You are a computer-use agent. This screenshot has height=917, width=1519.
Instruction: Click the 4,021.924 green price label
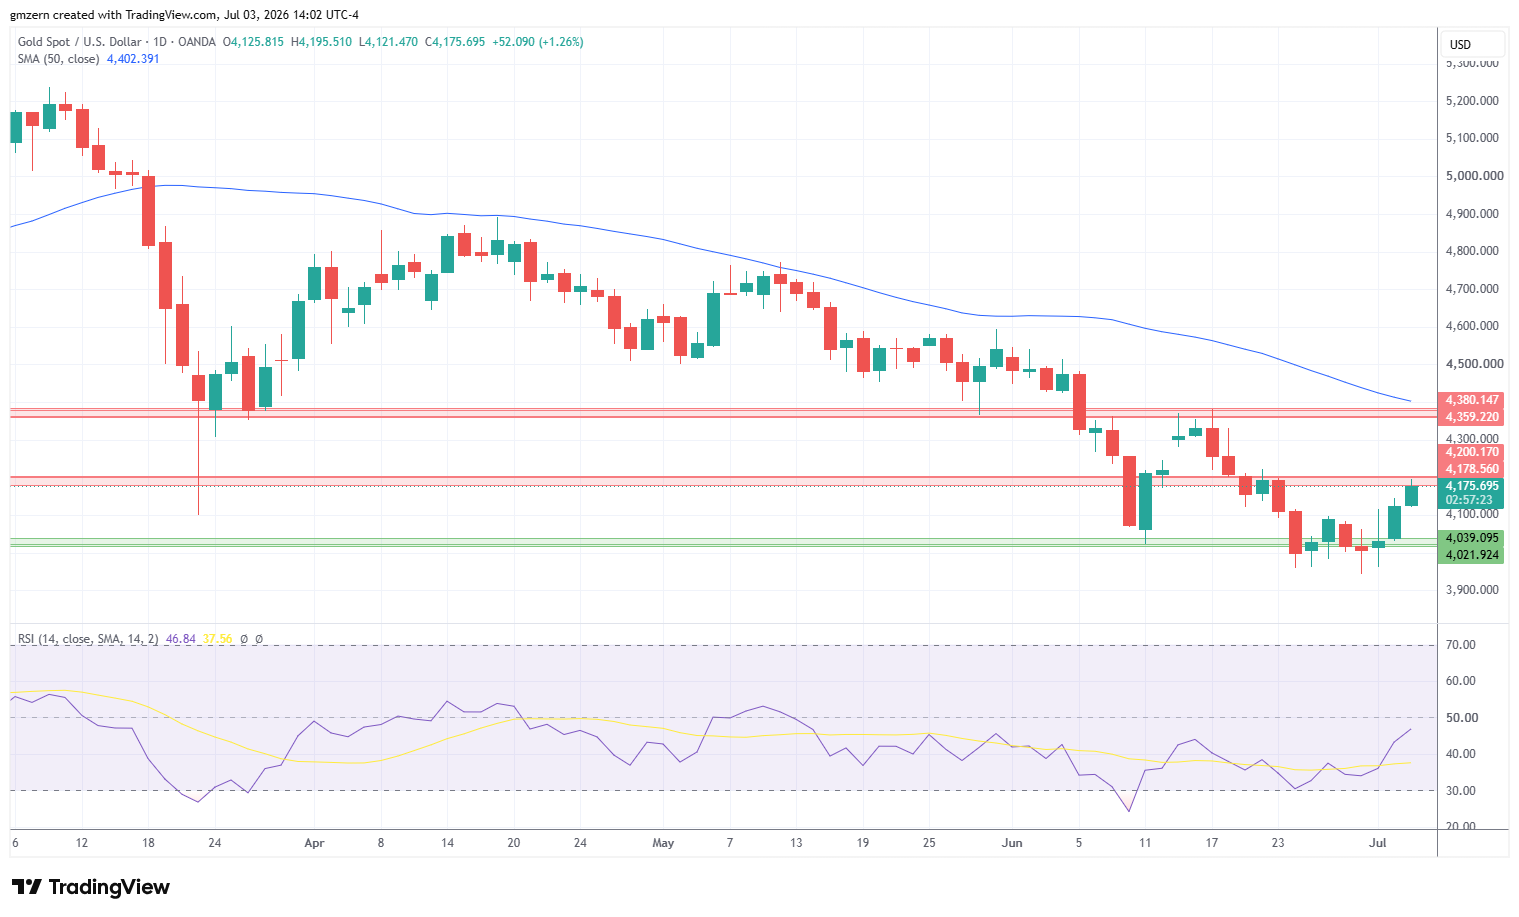click(1471, 555)
